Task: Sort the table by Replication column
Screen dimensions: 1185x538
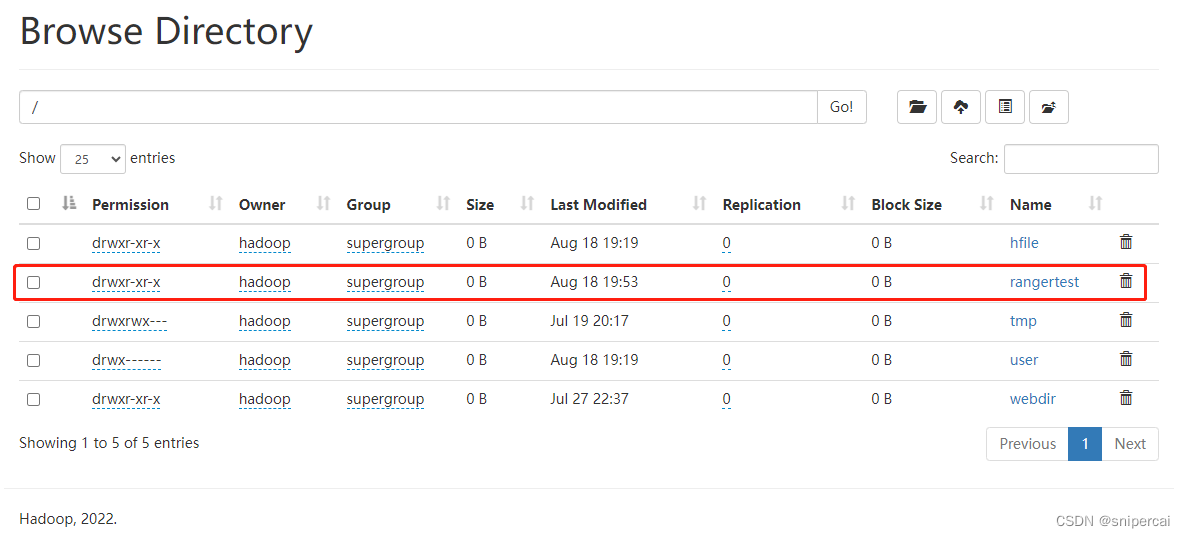Action: click(x=849, y=203)
